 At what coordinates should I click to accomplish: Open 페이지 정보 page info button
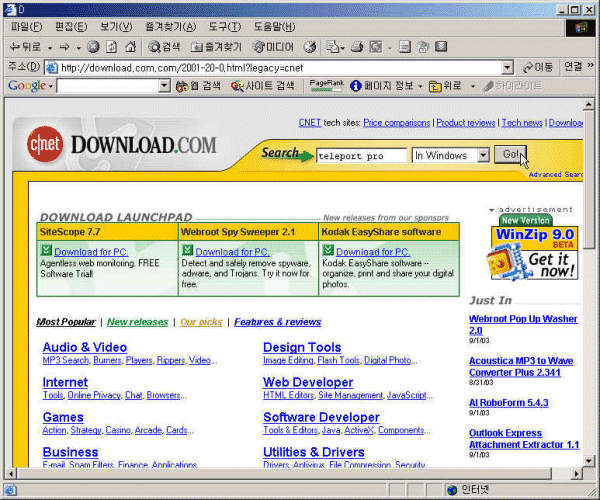point(381,86)
